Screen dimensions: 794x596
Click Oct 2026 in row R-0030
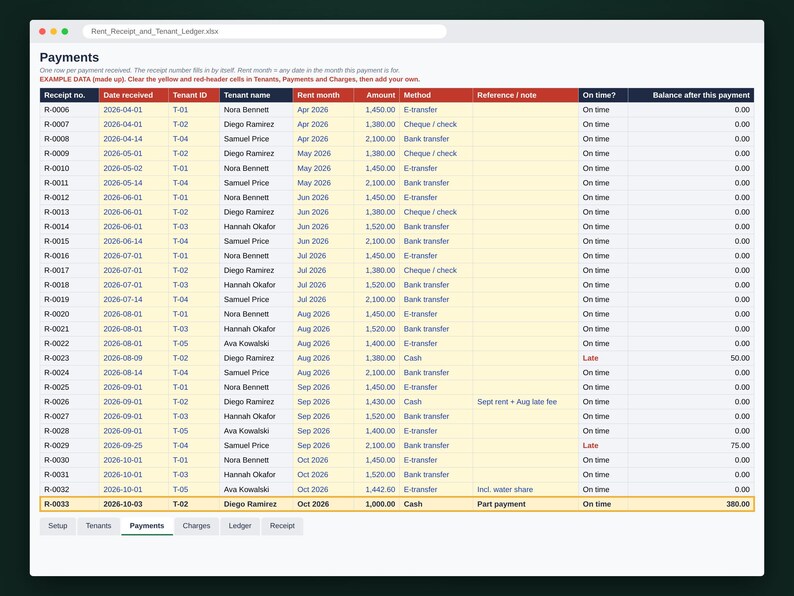pos(324,460)
